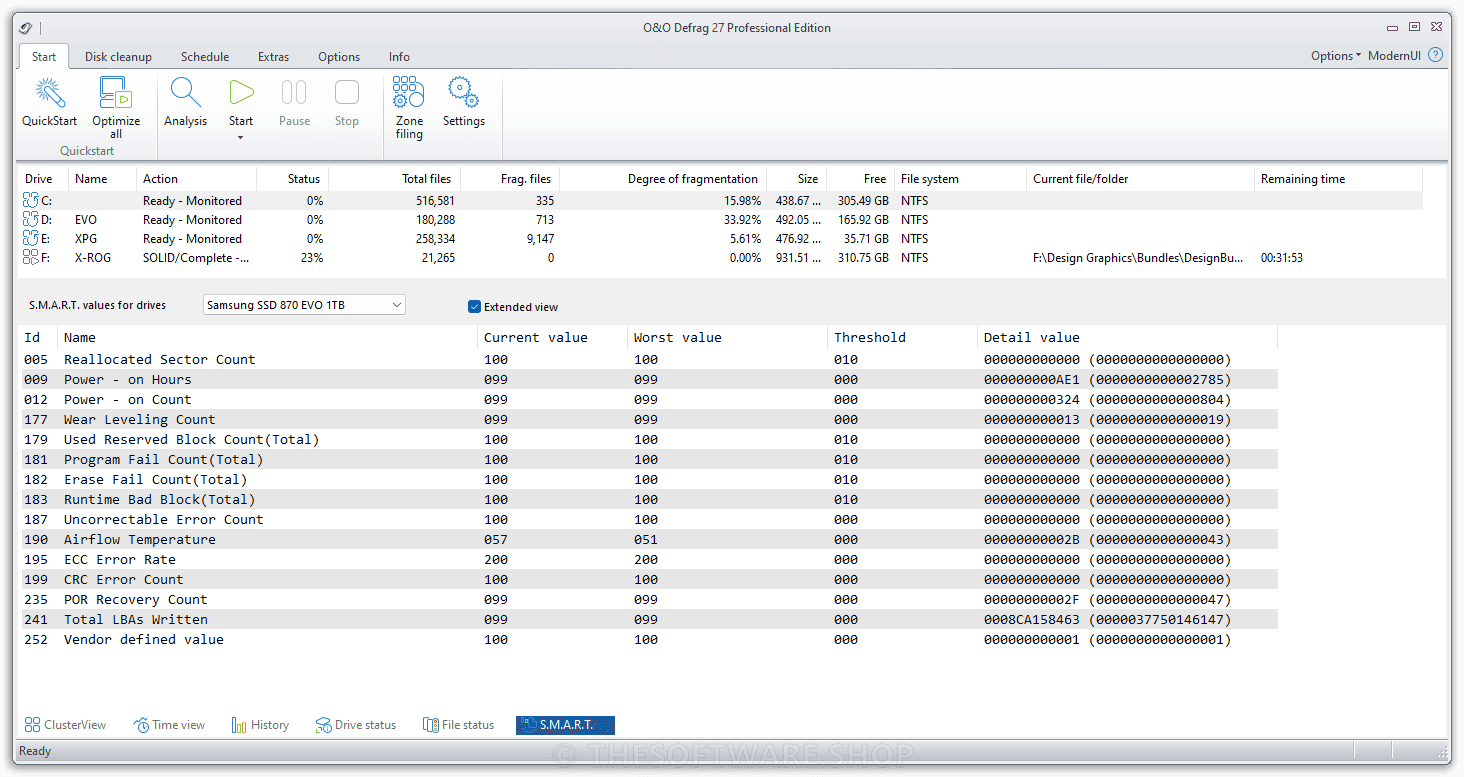Click the 00:31:53 remaining time value
This screenshot has height=777, width=1464.
click(x=1282, y=258)
